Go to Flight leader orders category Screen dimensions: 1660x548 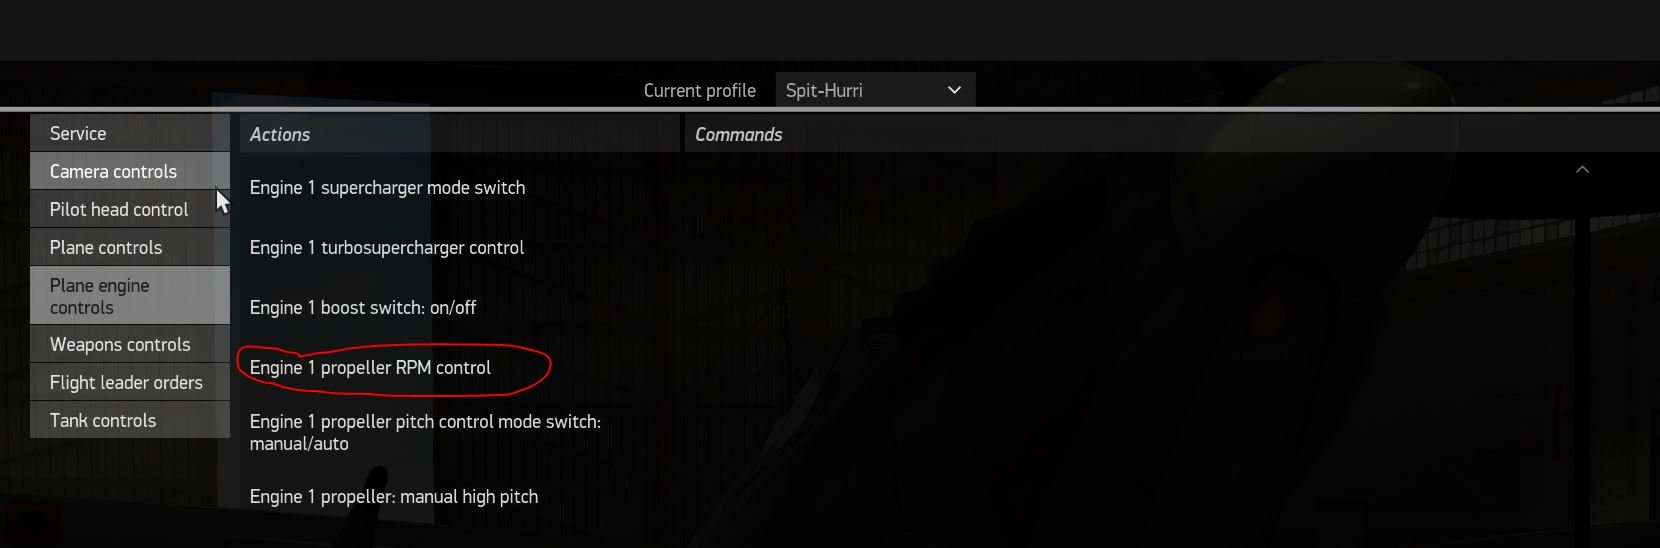(130, 382)
